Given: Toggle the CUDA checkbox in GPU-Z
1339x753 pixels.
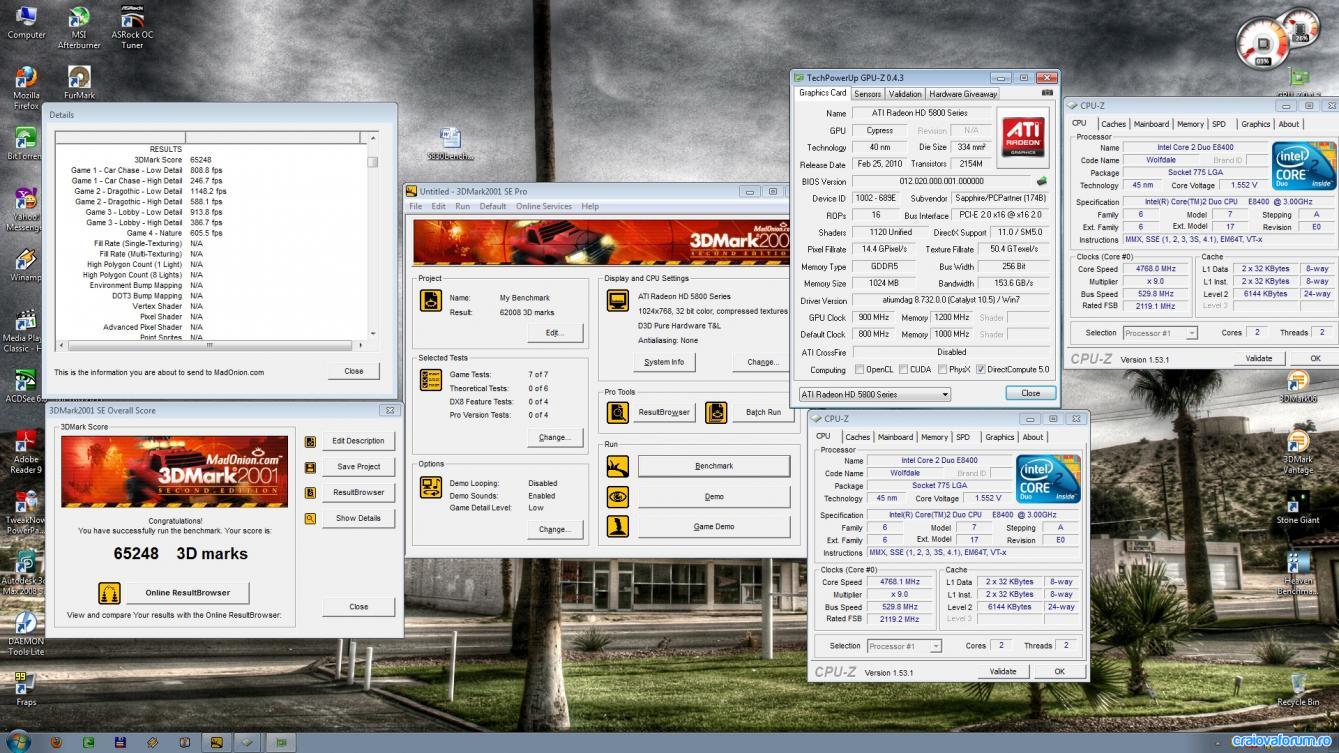Looking at the screenshot, I should click(x=903, y=370).
